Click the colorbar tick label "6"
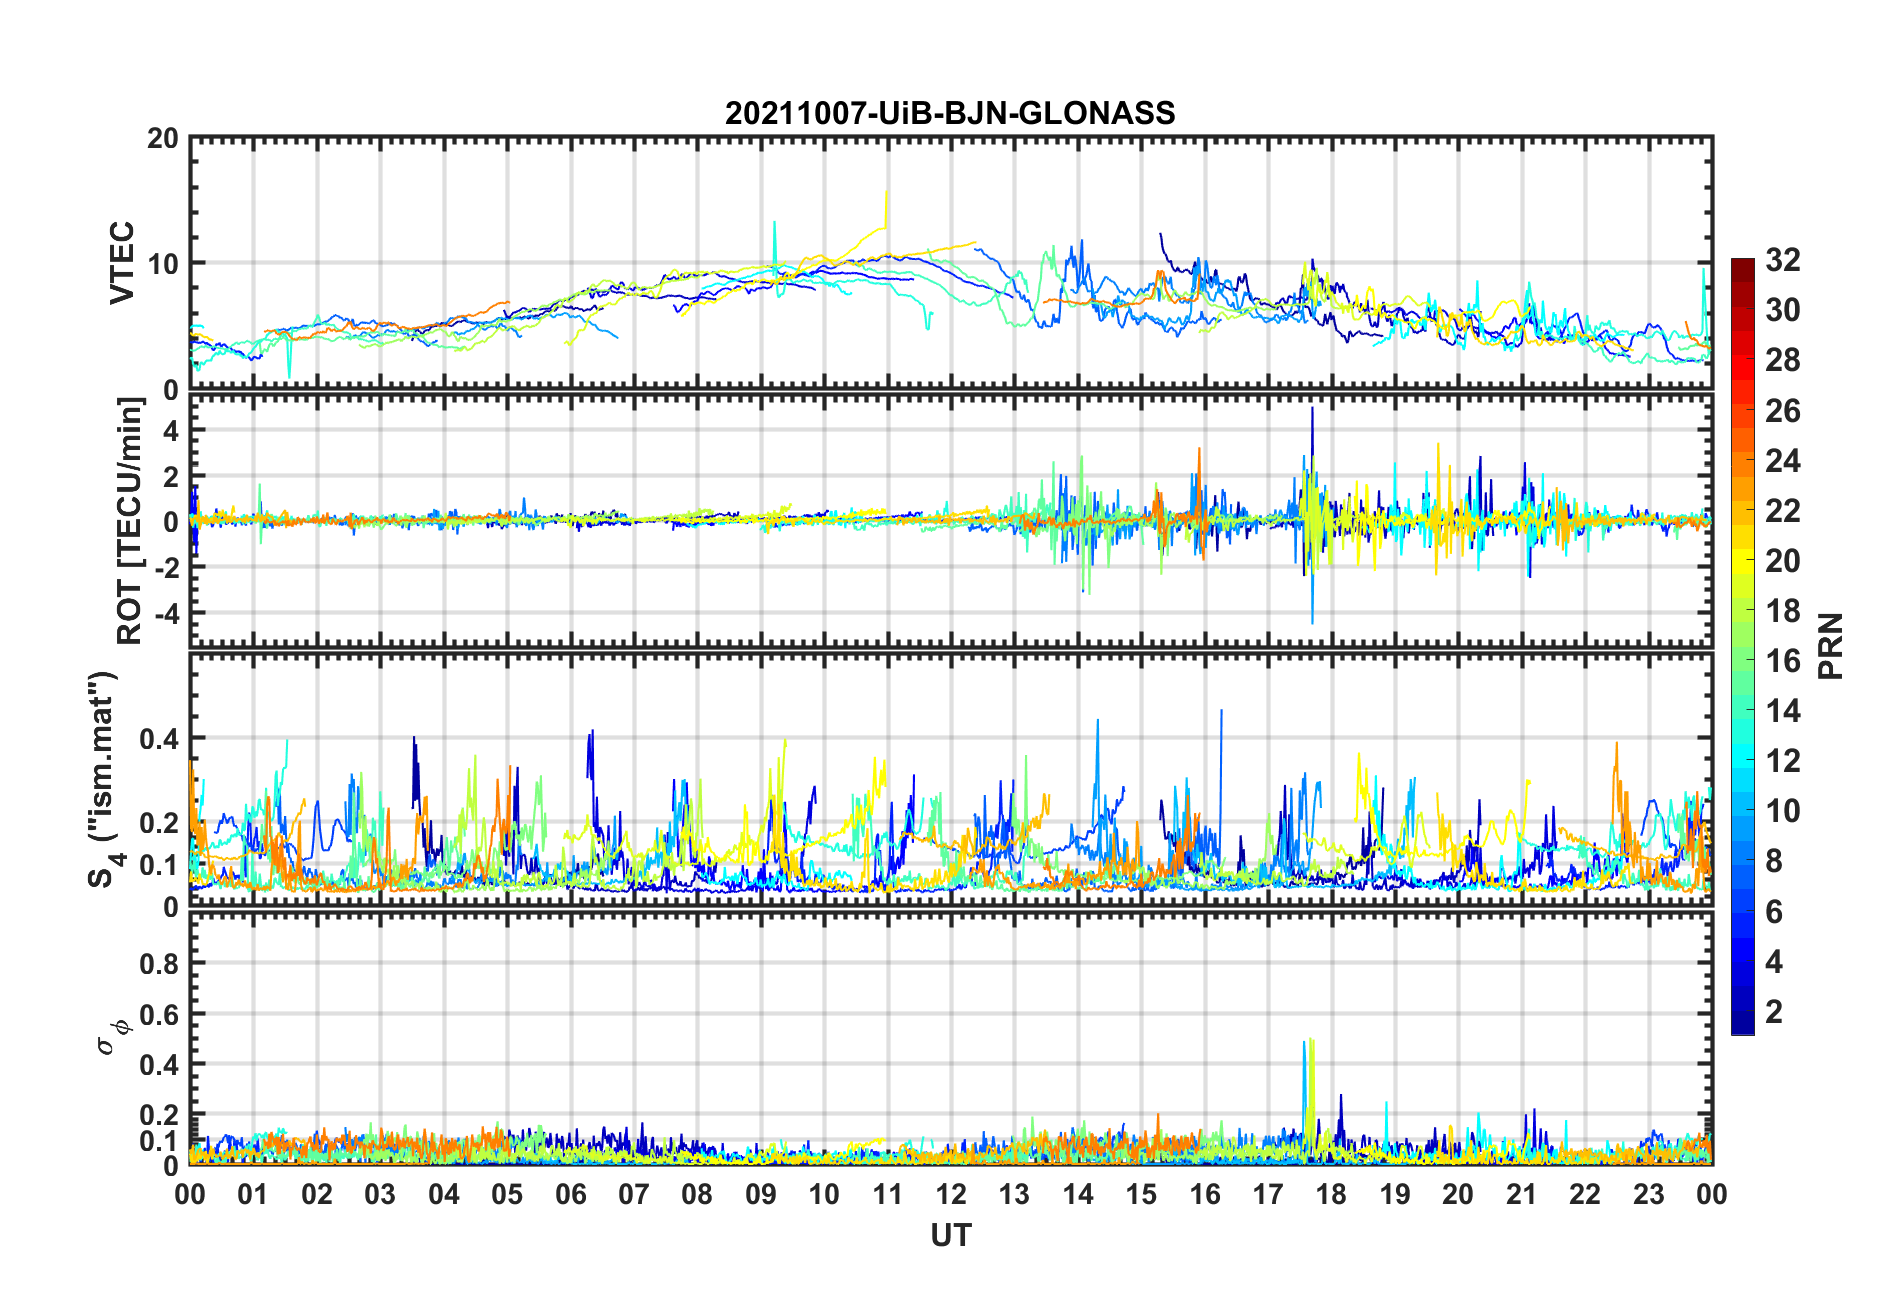 [1774, 912]
